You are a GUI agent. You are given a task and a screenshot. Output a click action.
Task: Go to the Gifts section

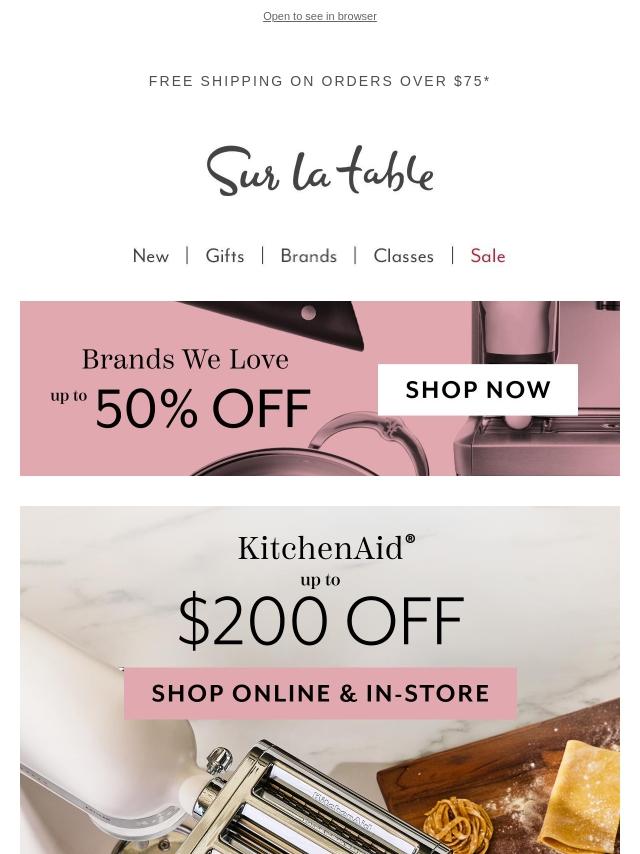click(224, 256)
